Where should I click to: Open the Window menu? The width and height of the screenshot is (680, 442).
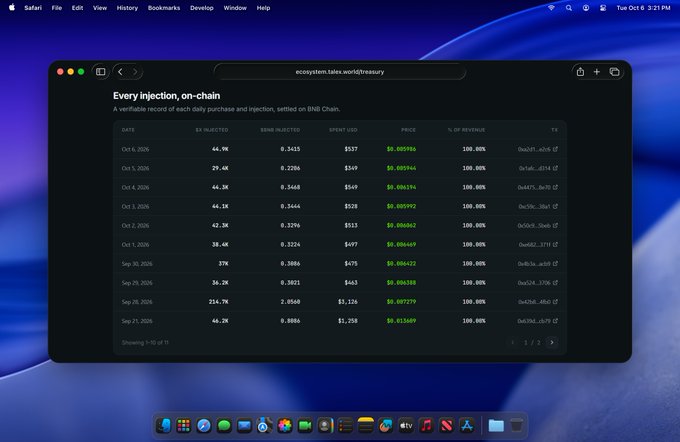pos(235,8)
